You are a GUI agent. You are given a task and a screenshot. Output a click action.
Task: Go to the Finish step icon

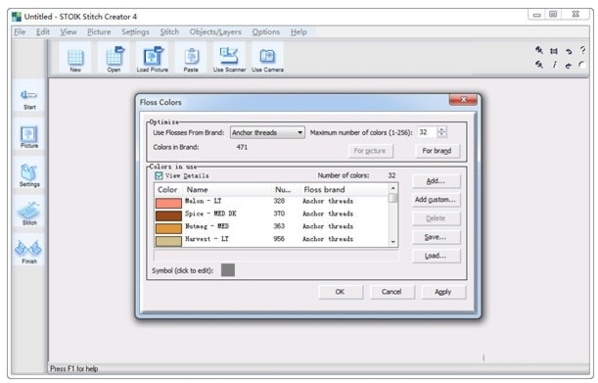[29, 251]
